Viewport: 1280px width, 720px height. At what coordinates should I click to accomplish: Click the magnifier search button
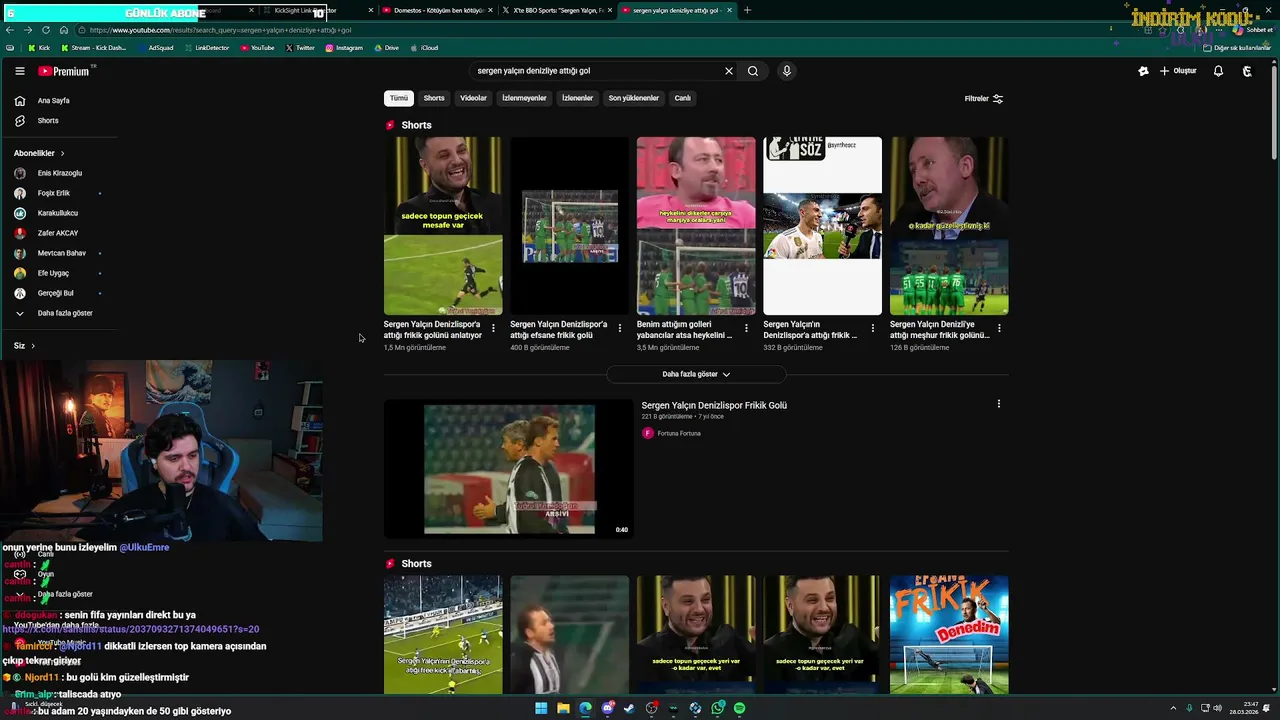tap(753, 71)
